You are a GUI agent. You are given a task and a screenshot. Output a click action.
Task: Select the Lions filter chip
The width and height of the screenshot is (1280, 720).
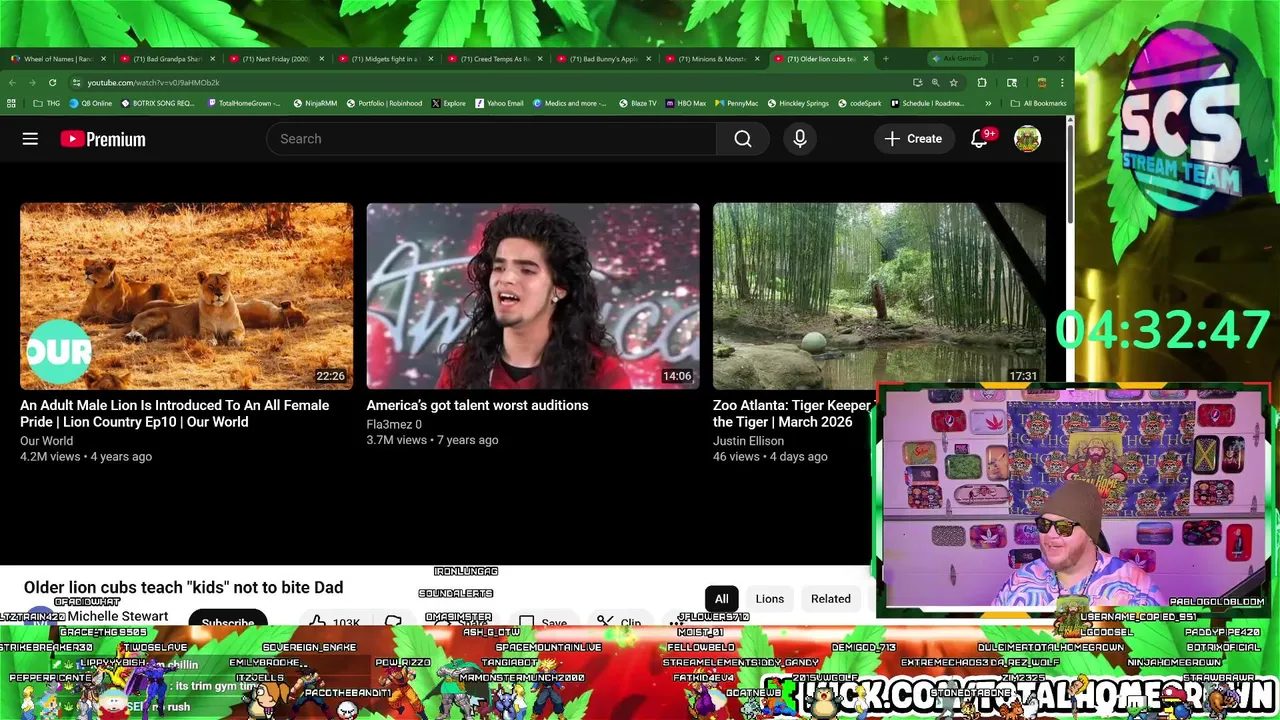point(770,599)
